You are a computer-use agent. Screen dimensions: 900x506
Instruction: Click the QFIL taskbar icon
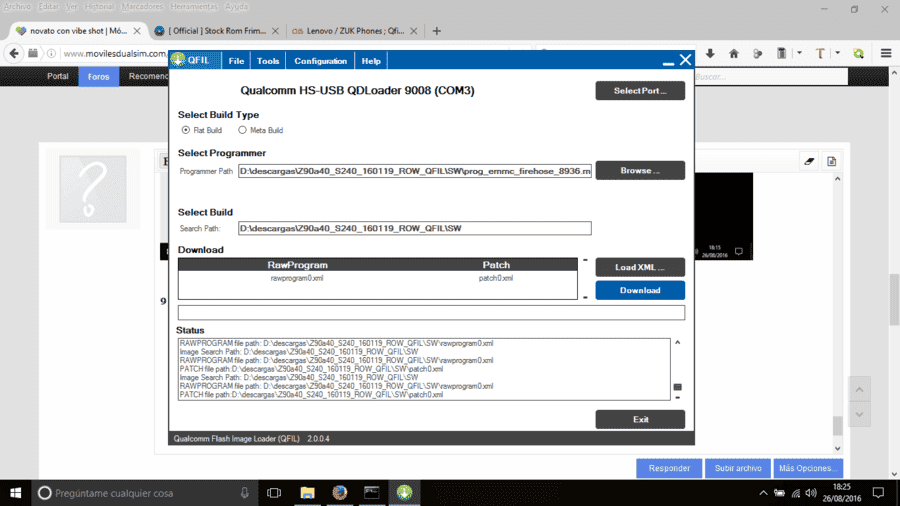click(x=404, y=493)
